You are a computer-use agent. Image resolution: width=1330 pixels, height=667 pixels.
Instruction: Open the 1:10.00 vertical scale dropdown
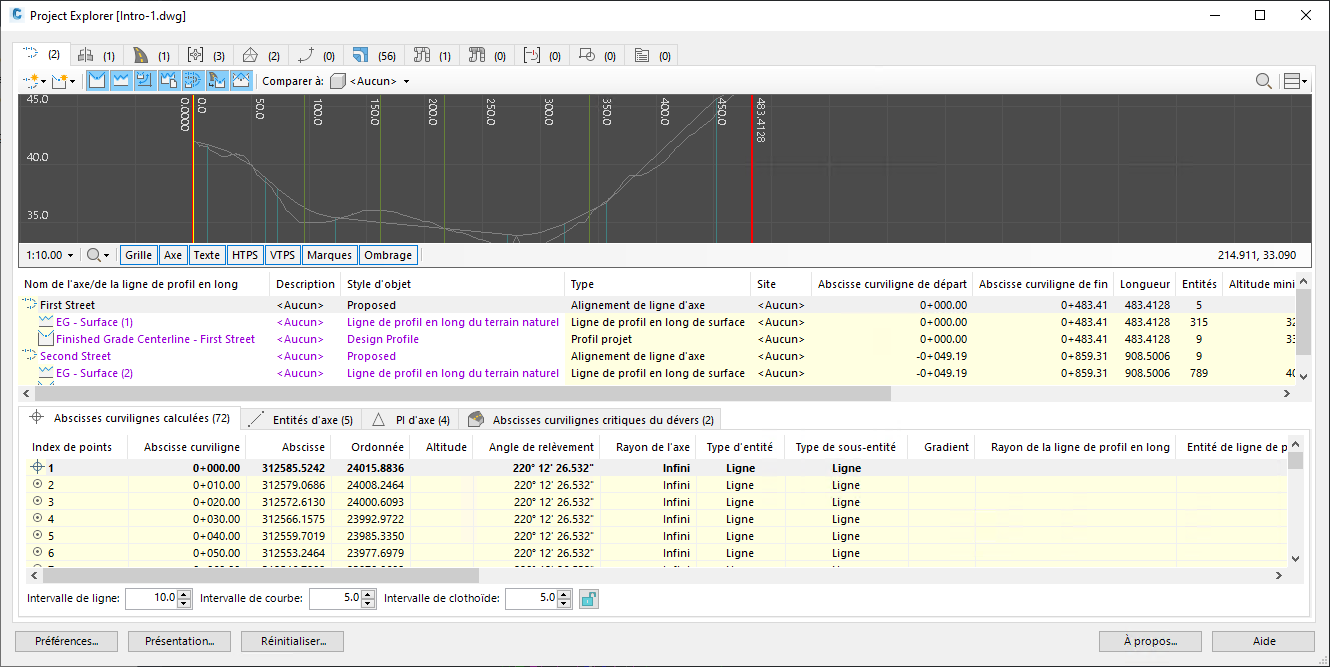51,255
